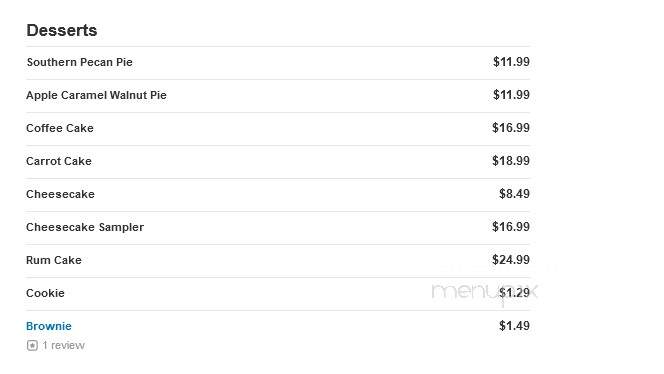The height and width of the screenshot is (374, 664).
Task: Click the star review icon under Brownie
Action: click(32, 346)
